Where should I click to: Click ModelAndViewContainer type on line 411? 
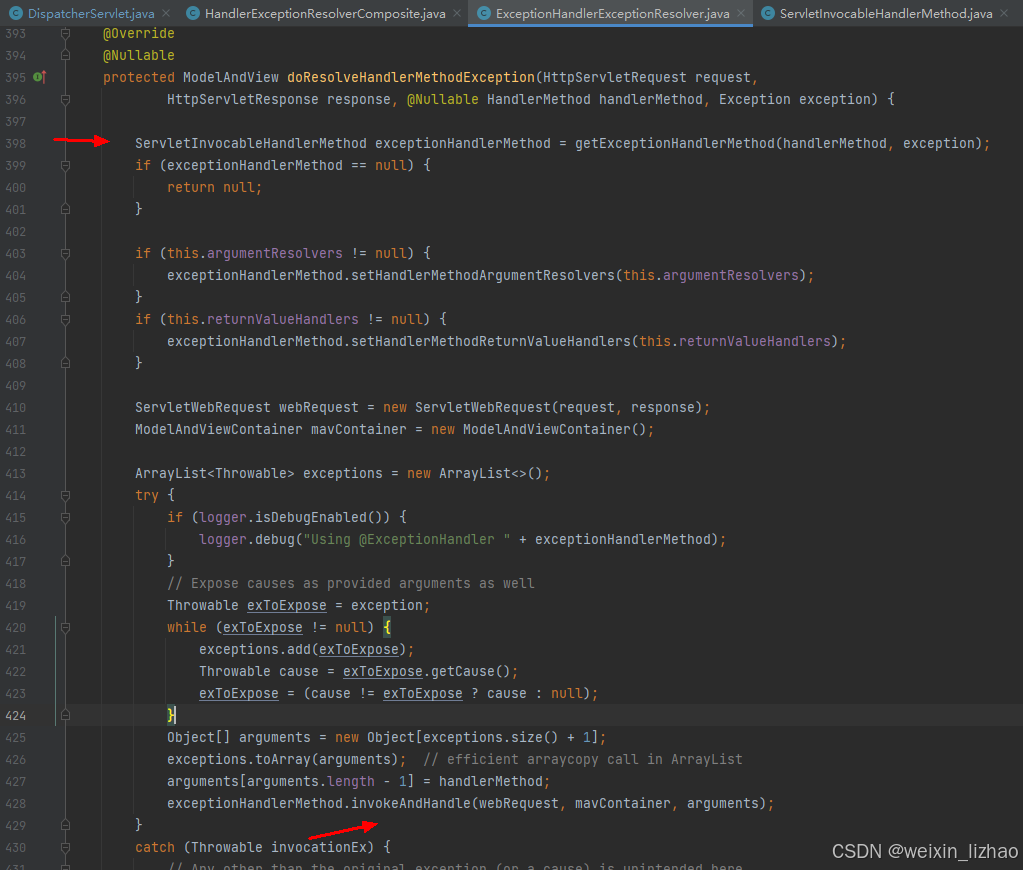pyautogui.click(x=219, y=429)
